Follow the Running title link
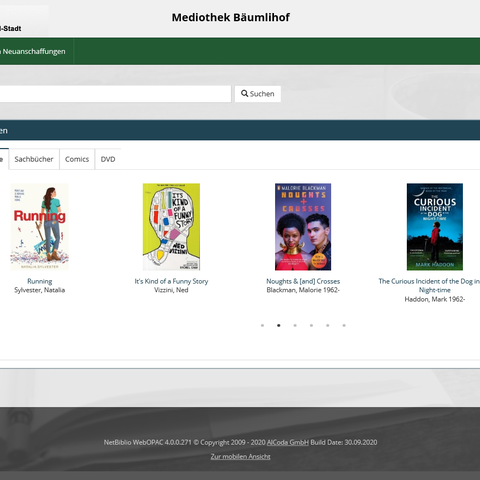 (x=40, y=281)
